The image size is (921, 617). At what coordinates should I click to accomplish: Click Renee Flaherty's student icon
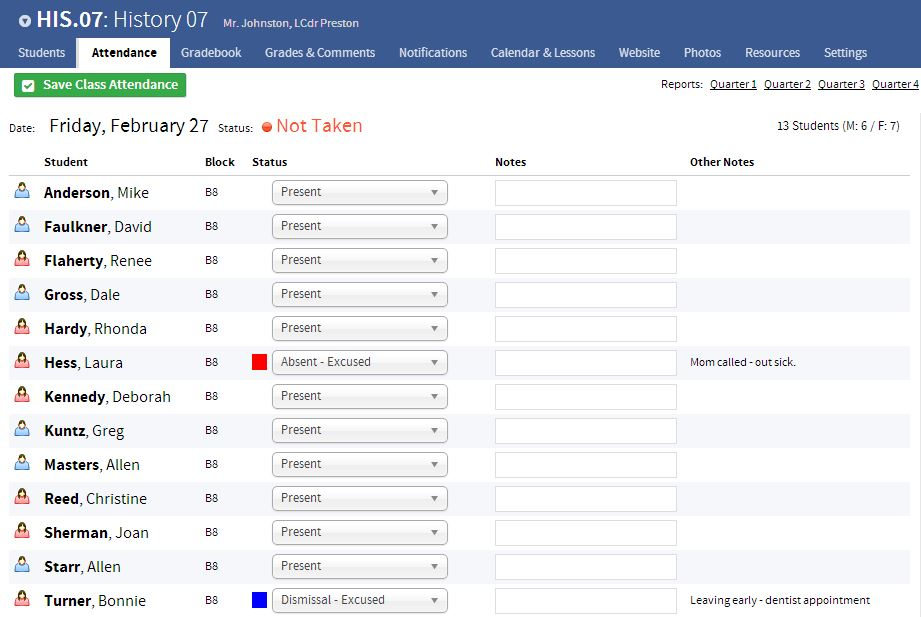pos(22,259)
